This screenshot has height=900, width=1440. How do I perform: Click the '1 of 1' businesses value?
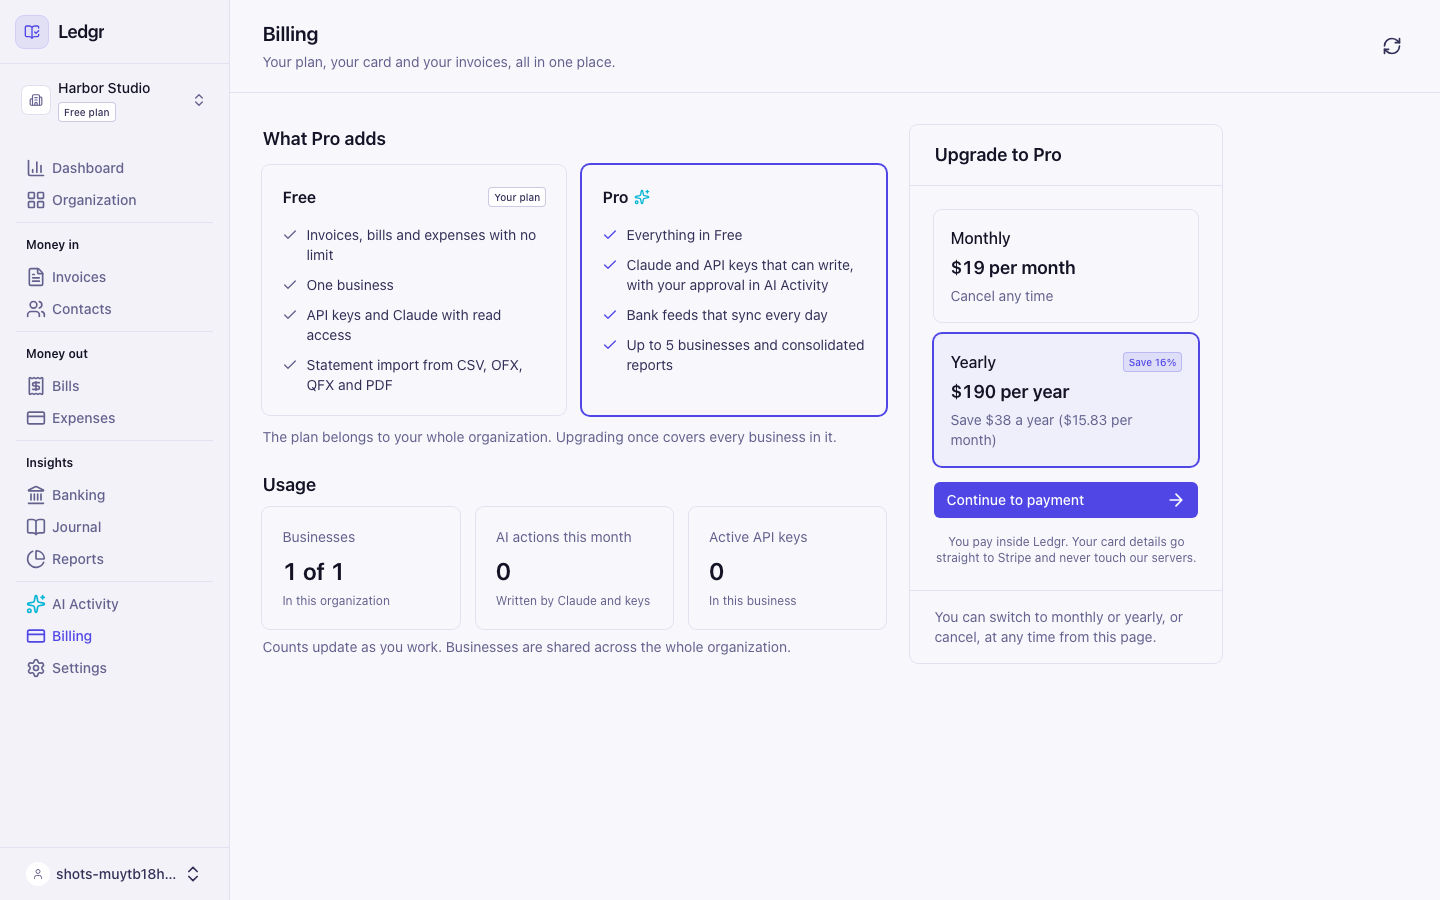(x=313, y=572)
